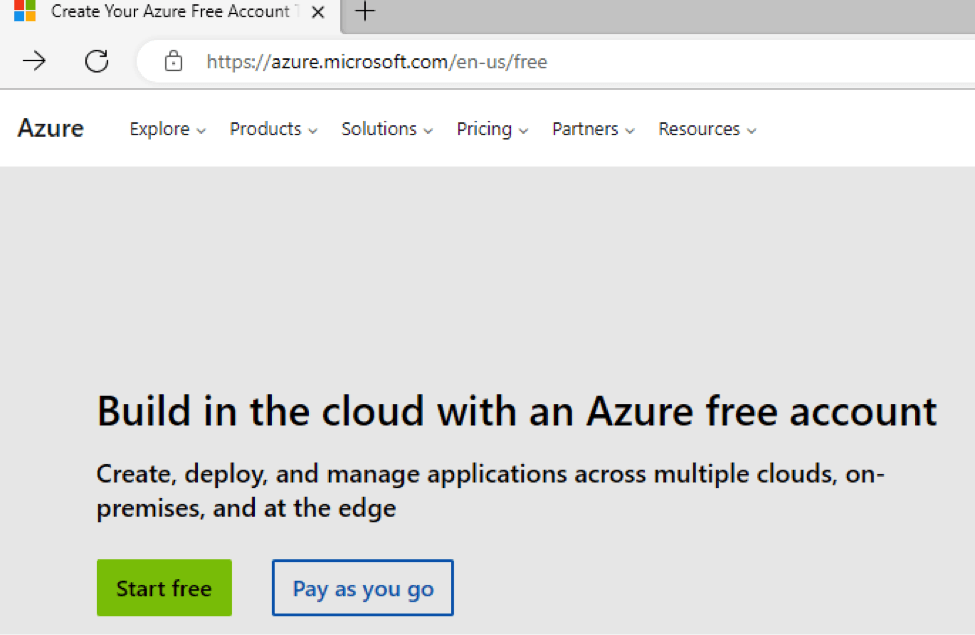Reload the page with the refresh icon
Image resolution: width=975 pixels, height=635 pixels.
(96, 61)
